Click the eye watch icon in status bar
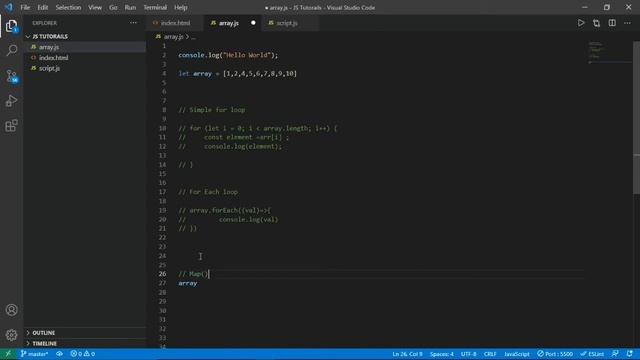640x360 pixels. tap(60, 354)
